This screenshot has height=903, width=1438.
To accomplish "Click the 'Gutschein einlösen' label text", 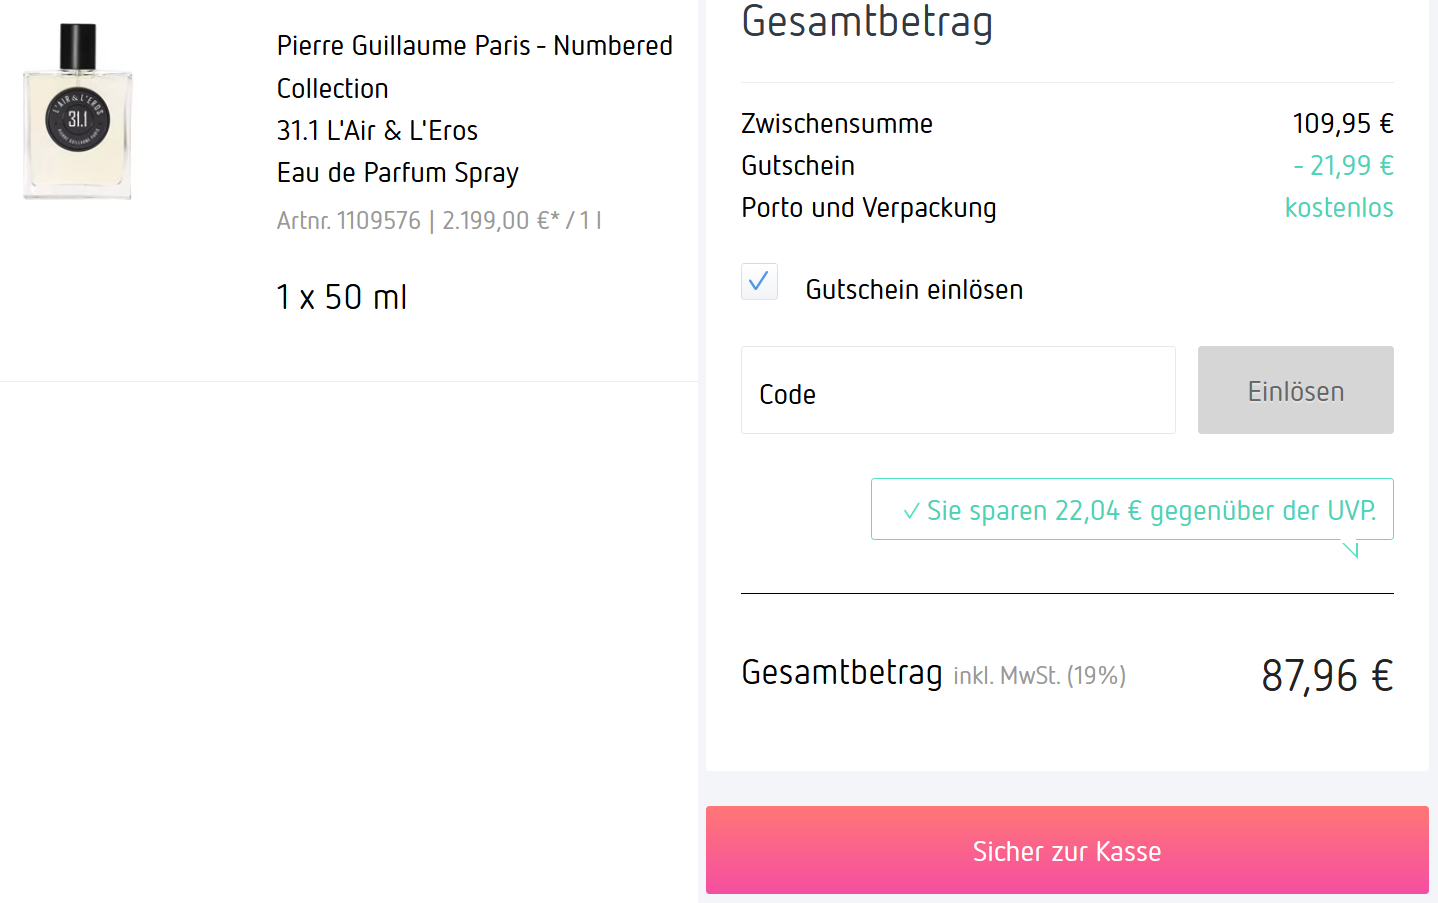I will click(x=914, y=290).
